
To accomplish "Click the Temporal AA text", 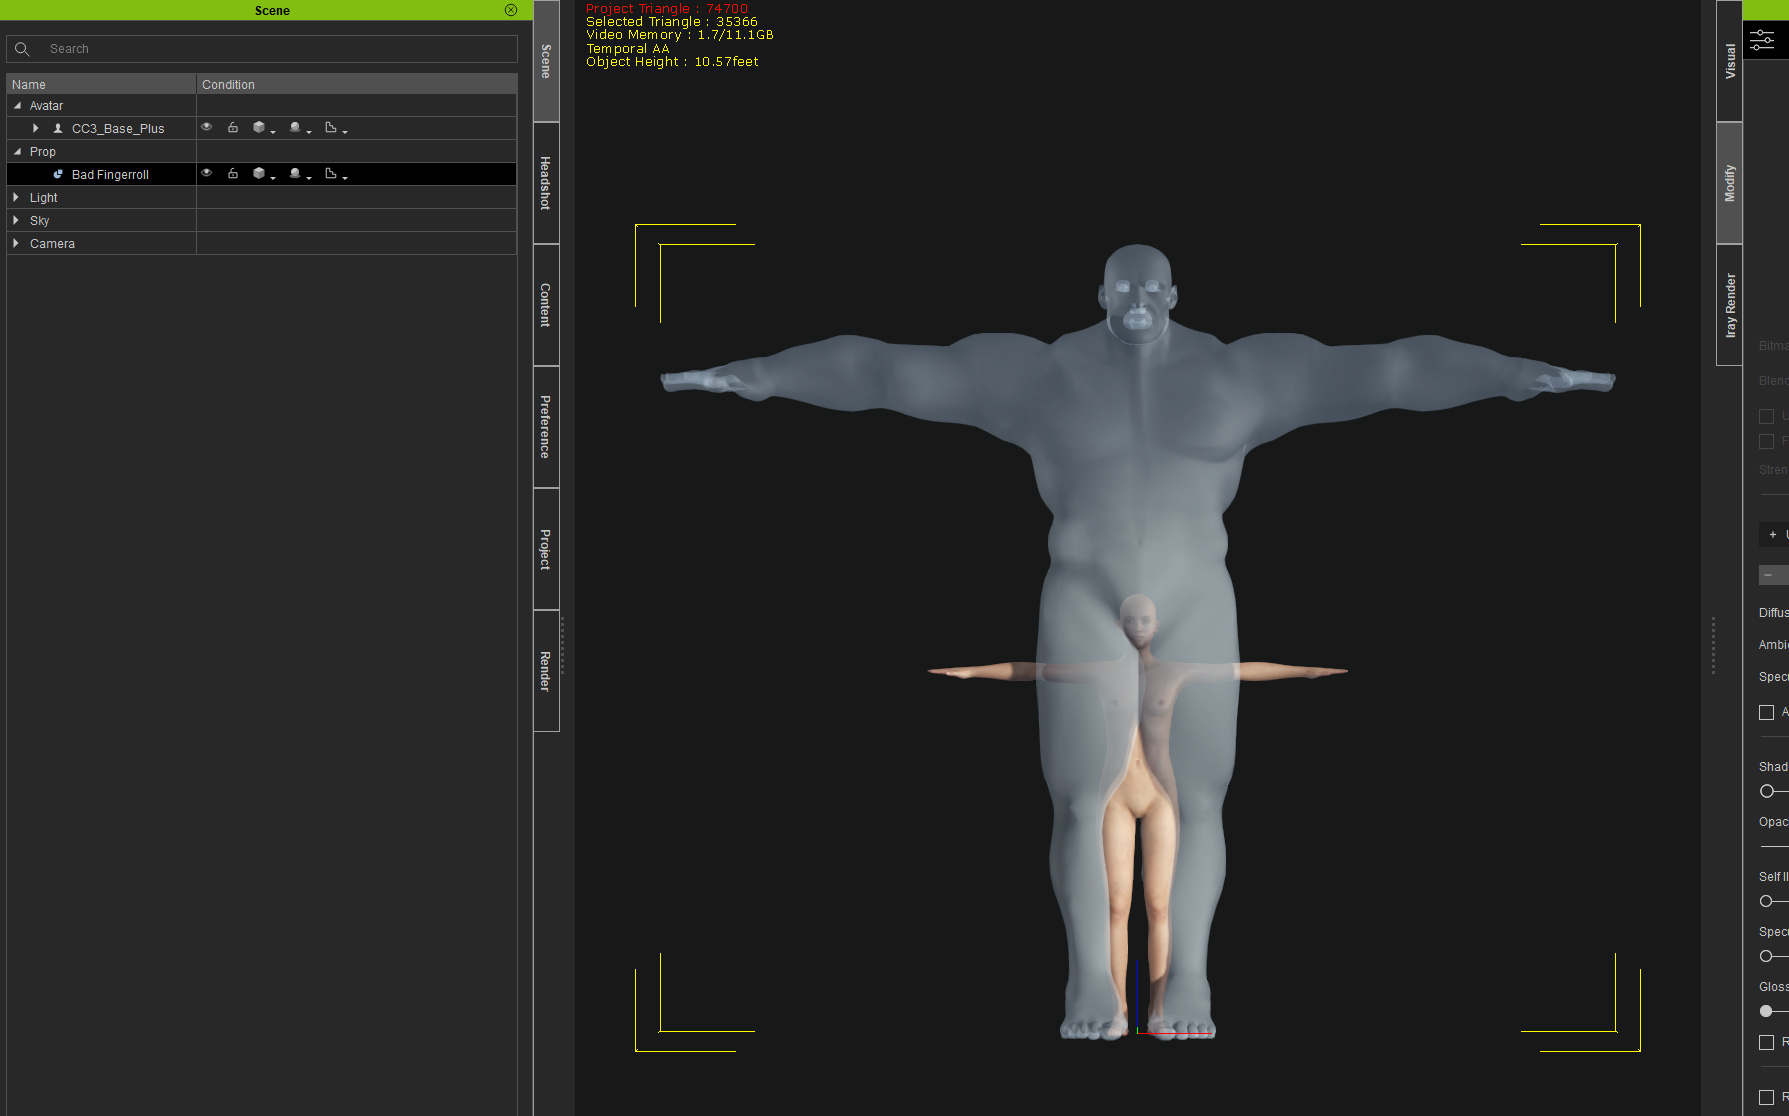I will pyautogui.click(x=628, y=49).
